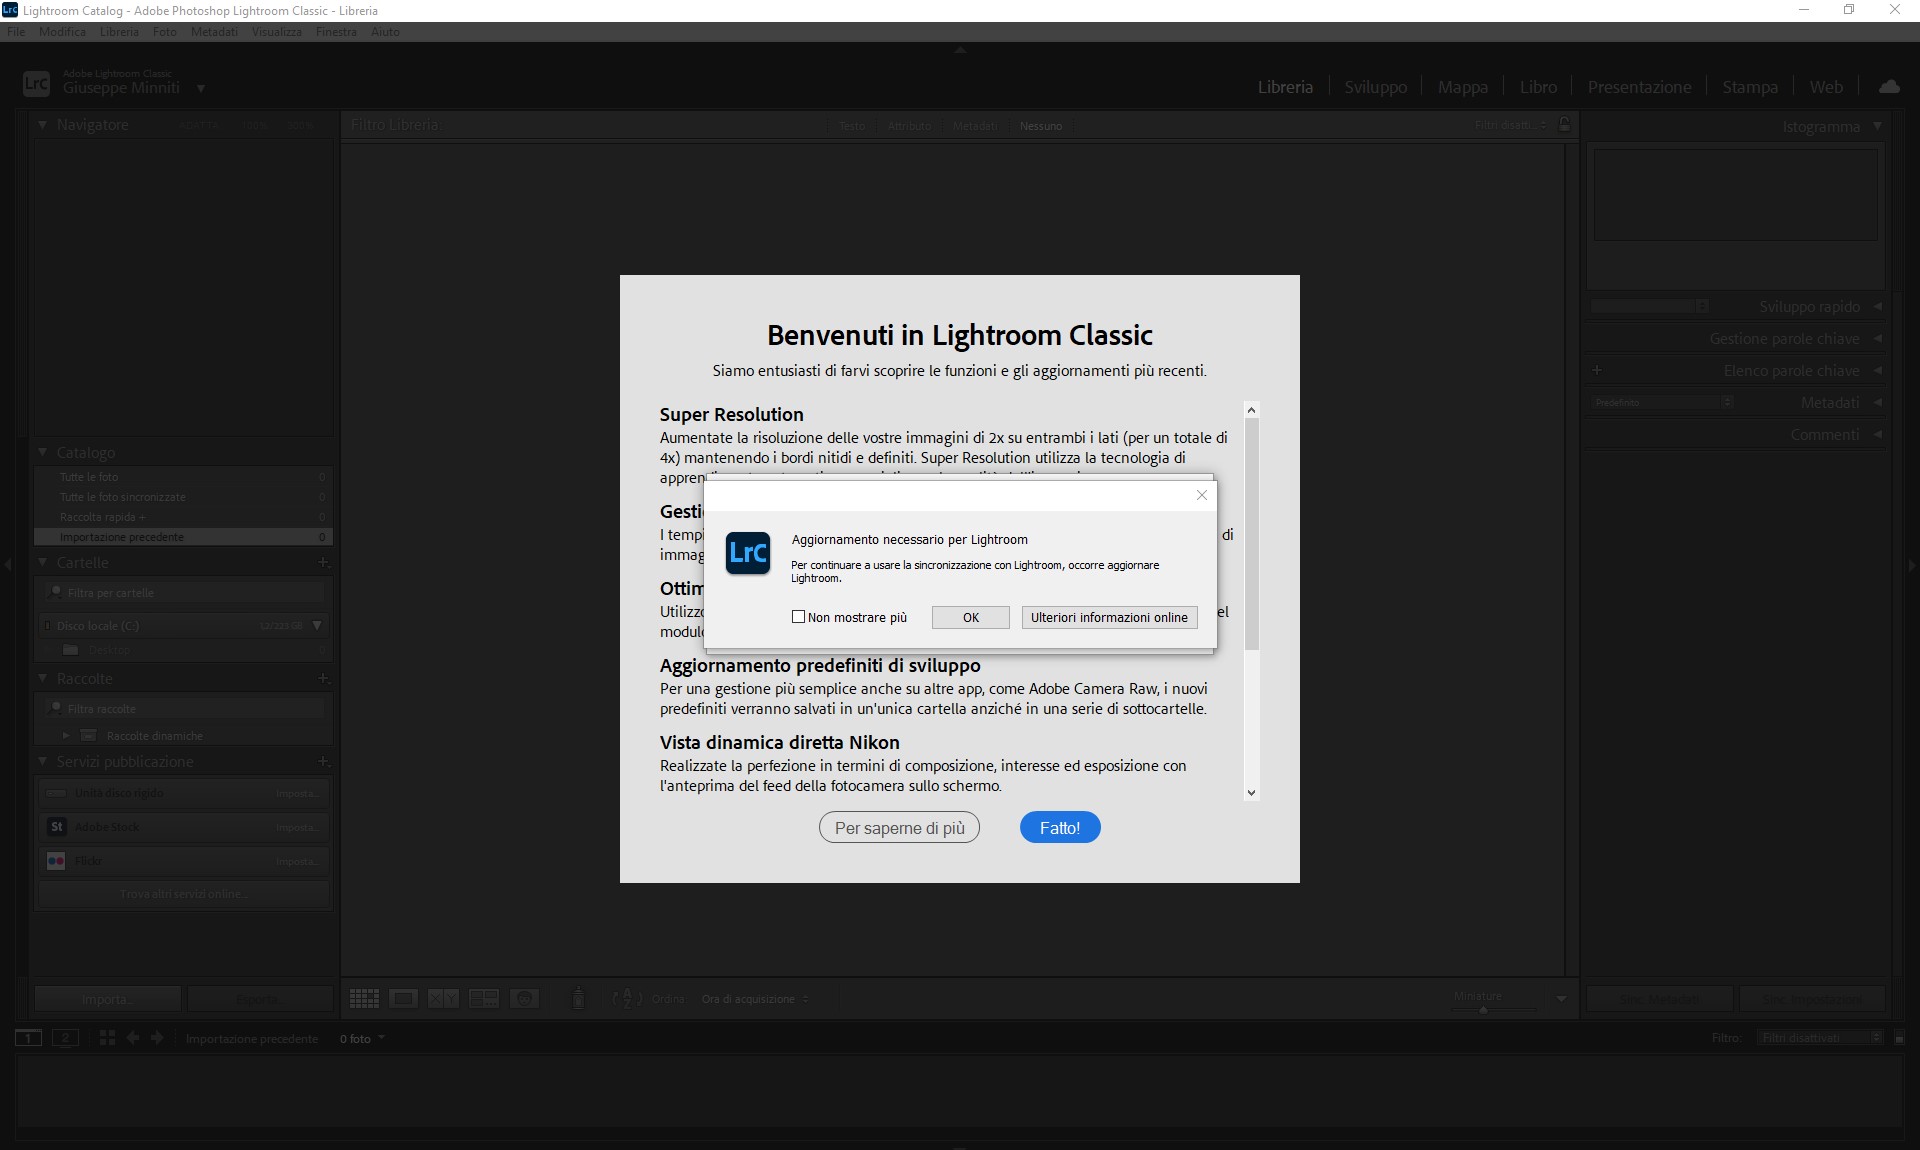This screenshot has height=1150, width=1920.
Task: Tick the 'Non mostrare più' checkbox
Action: 798,617
